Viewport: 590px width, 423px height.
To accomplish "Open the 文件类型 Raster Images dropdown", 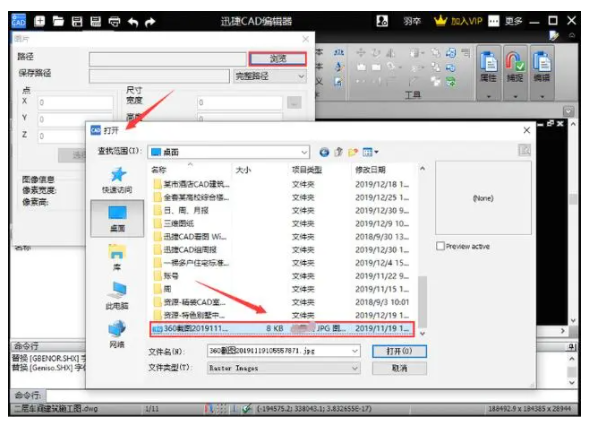I will pyautogui.click(x=283, y=368).
